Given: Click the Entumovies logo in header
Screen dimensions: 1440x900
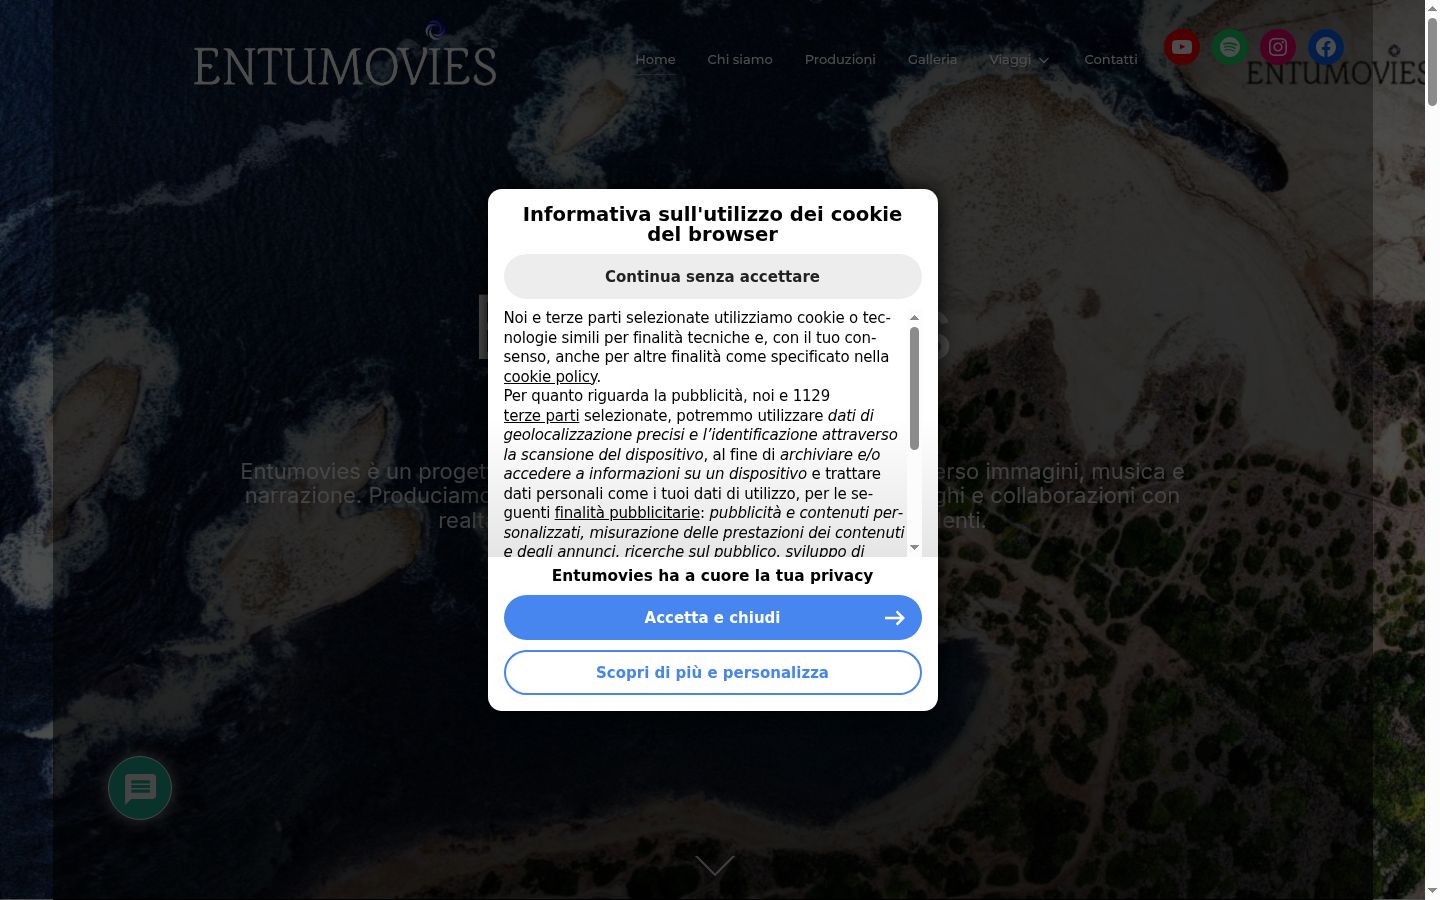Looking at the screenshot, I should pyautogui.click(x=345, y=56).
